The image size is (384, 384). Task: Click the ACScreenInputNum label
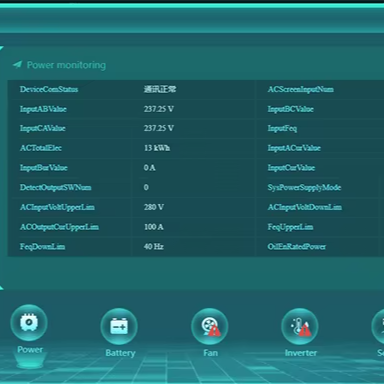(301, 89)
